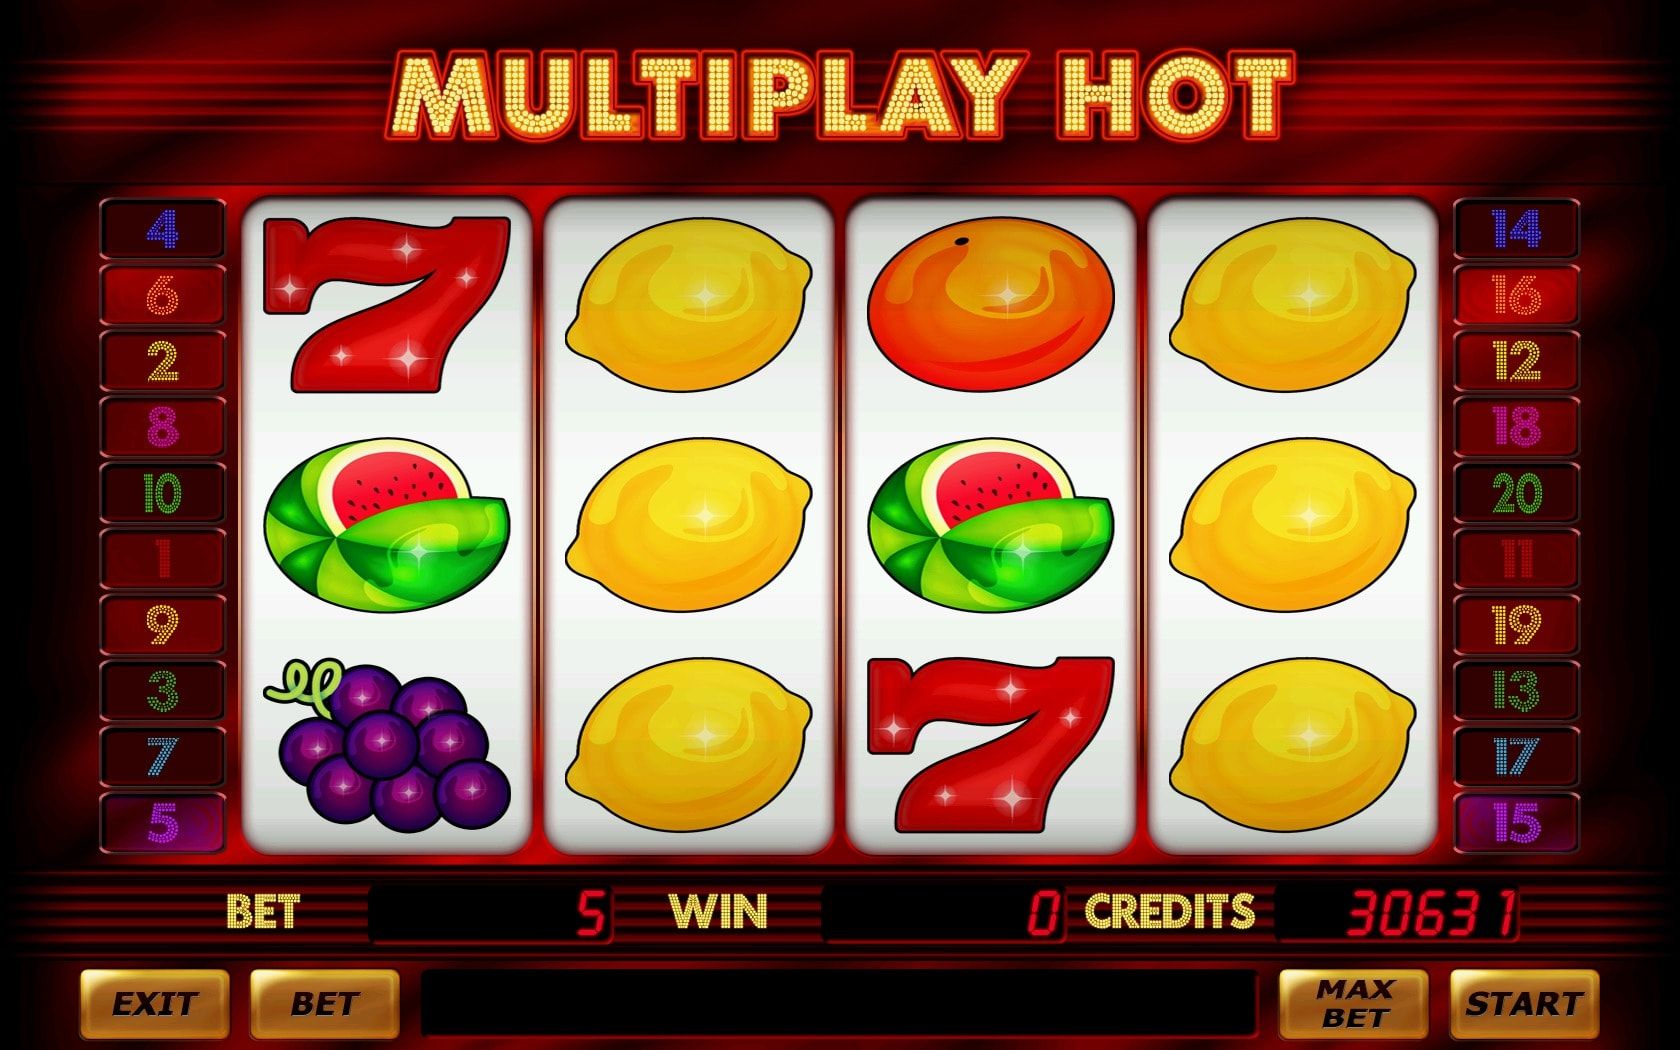Click the red 7 symbol on first reel
Screen dimensions: 1680x1050
click(386, 305)
